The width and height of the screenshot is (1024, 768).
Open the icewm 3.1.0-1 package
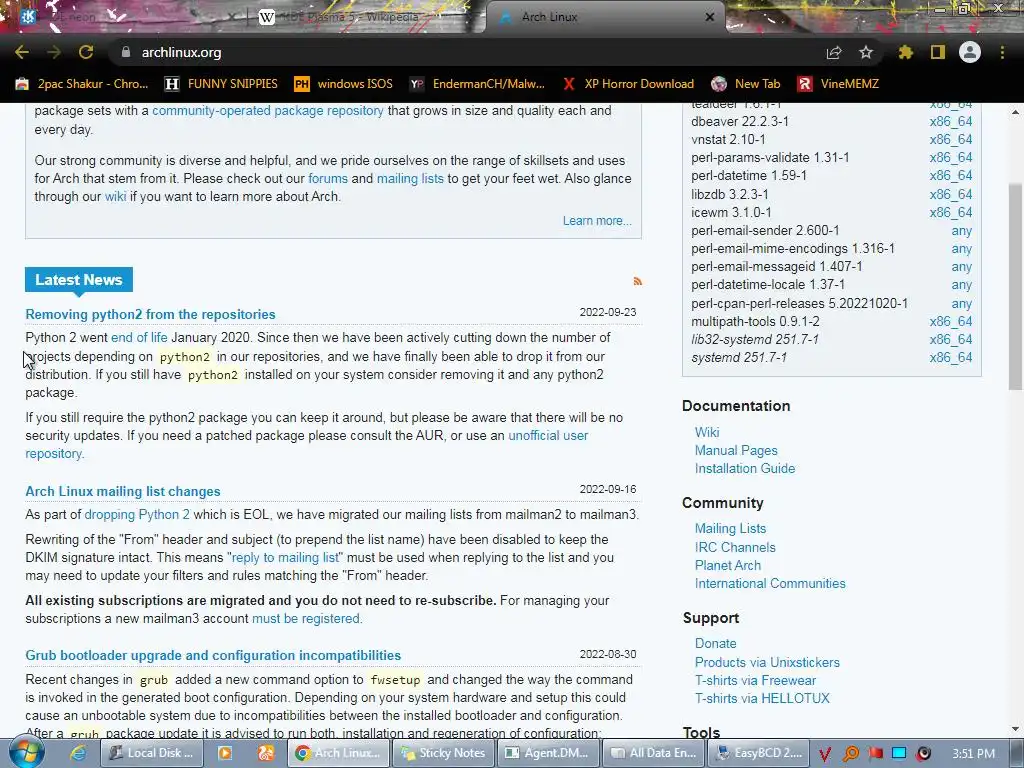[x=731, y=212]
